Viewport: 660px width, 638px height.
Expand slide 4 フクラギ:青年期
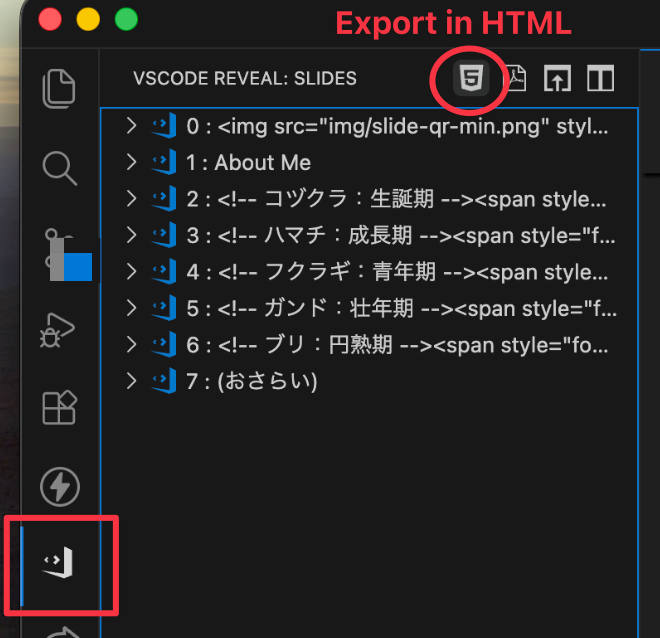tap(131, 271)
